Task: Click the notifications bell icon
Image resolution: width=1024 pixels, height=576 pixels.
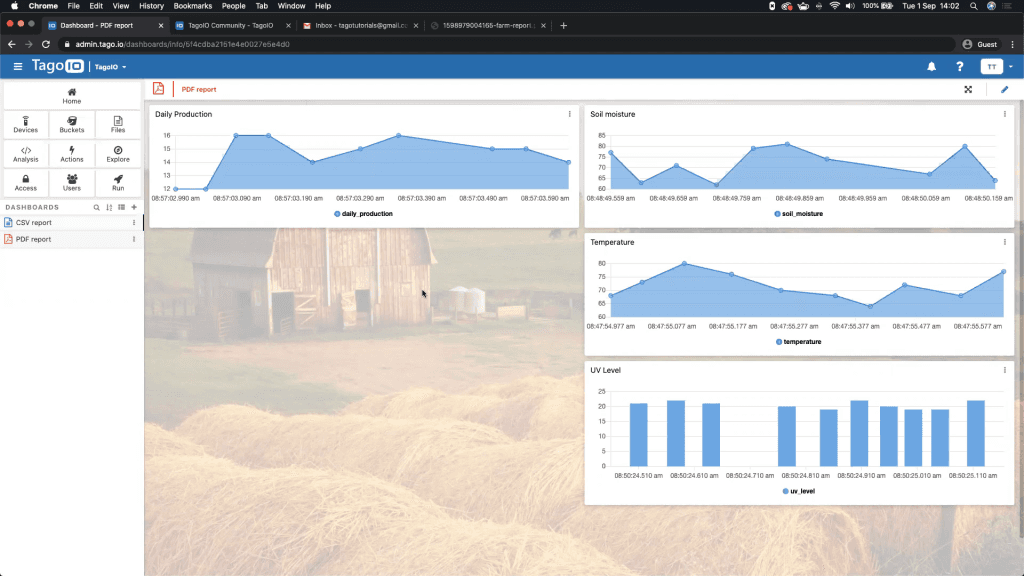Action: pos(930,65)
